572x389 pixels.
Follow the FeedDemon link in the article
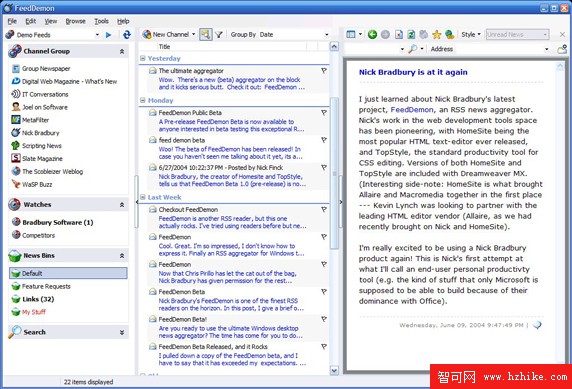(412, 109)
